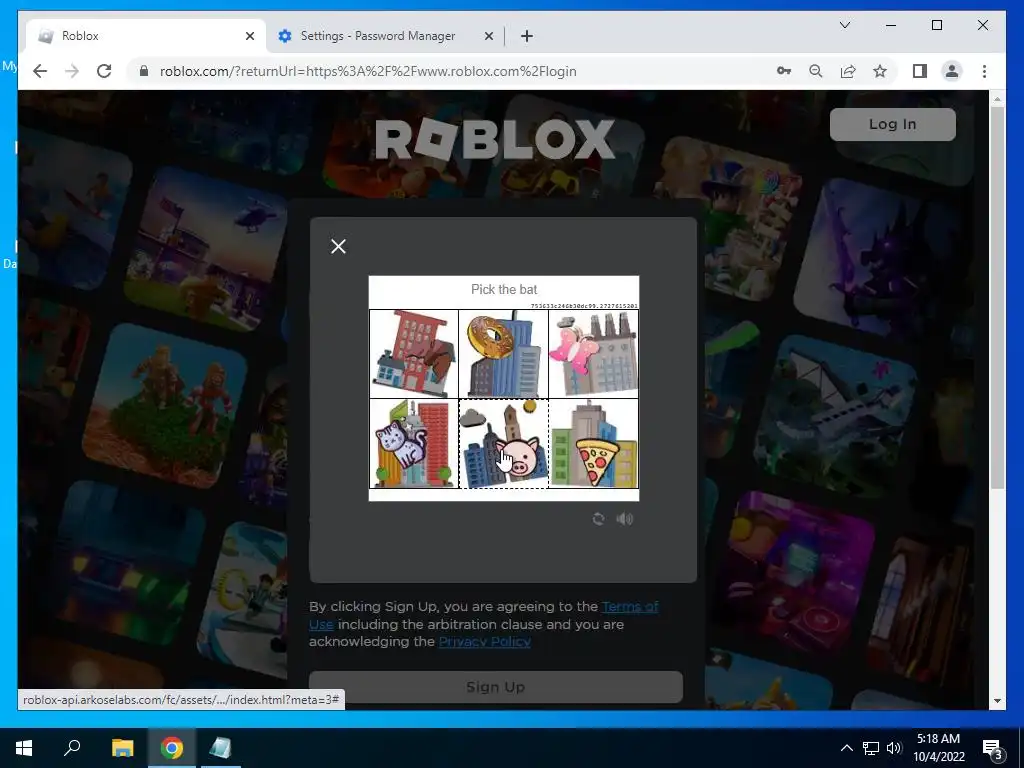1024x768 pixels.
Task: Select the cat on buildings tile
Action: point(414,444)
